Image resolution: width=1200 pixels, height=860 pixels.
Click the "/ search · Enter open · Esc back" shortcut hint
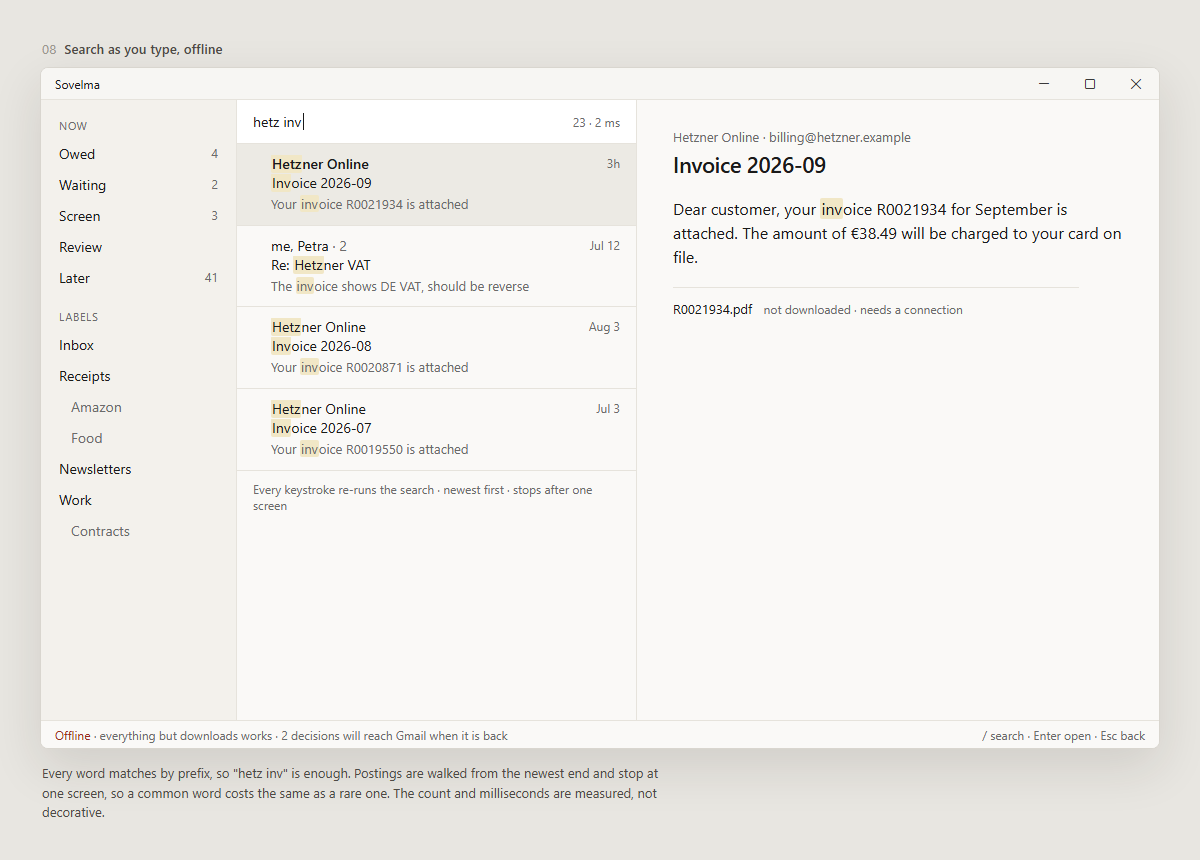point(1064,736)
